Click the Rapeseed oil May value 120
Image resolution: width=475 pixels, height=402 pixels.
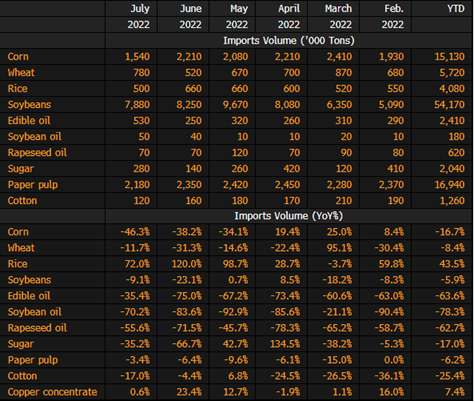[240, 153]
